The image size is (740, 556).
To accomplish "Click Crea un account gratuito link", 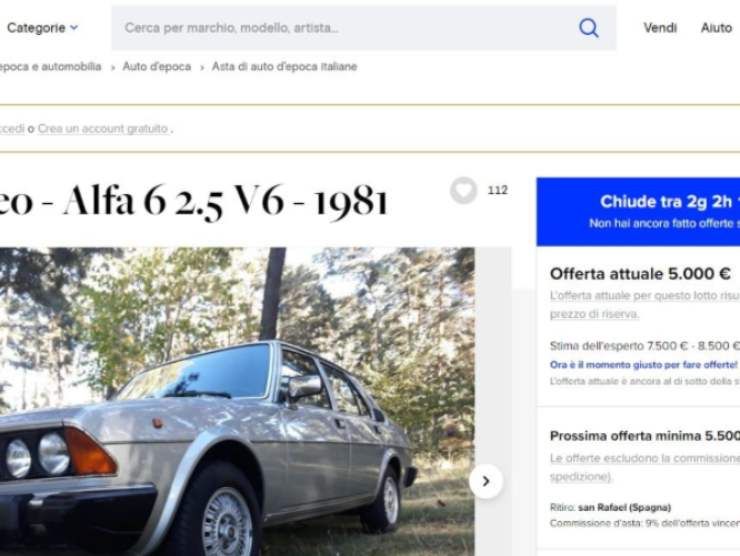I will 103,128.
